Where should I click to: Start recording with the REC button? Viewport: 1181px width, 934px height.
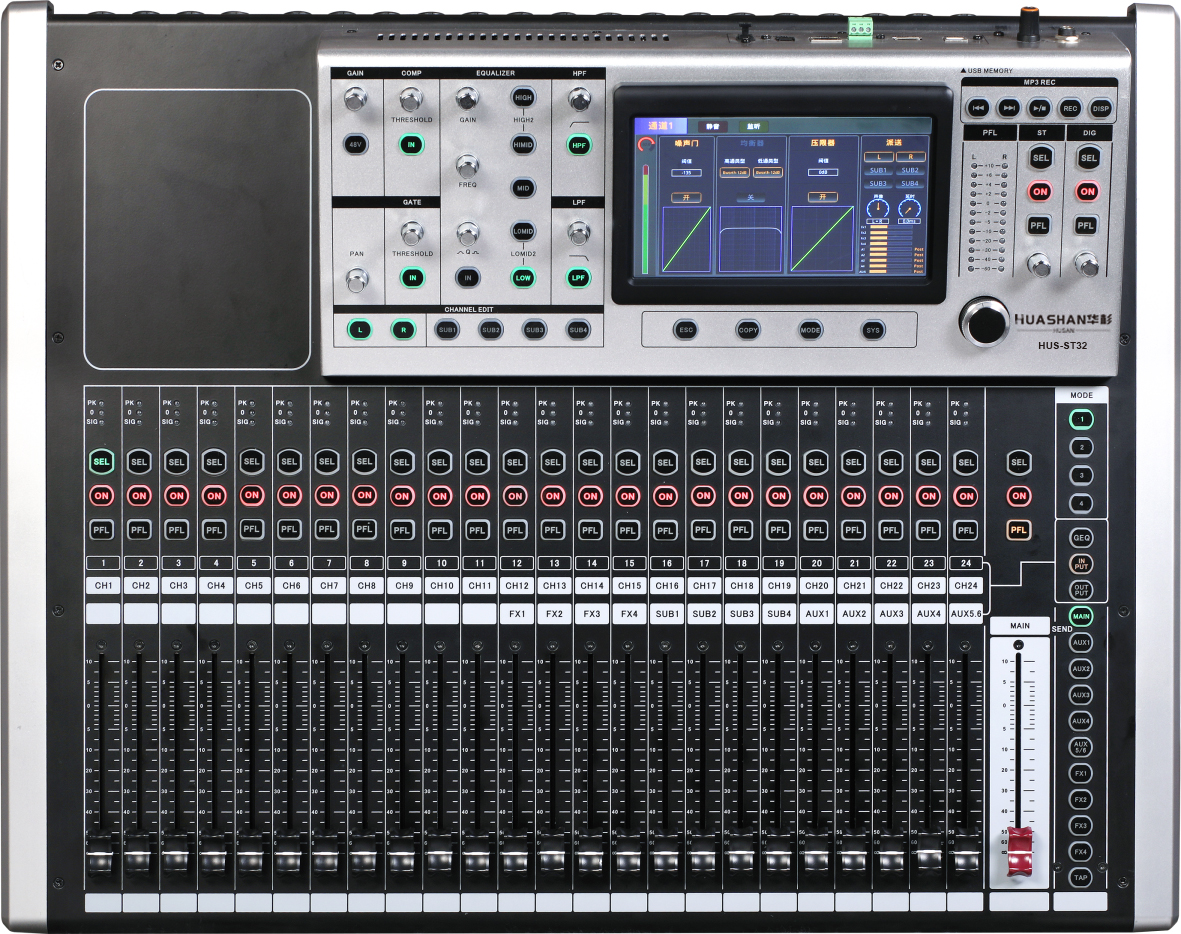pyautogui.click(x=1070, y=108)
